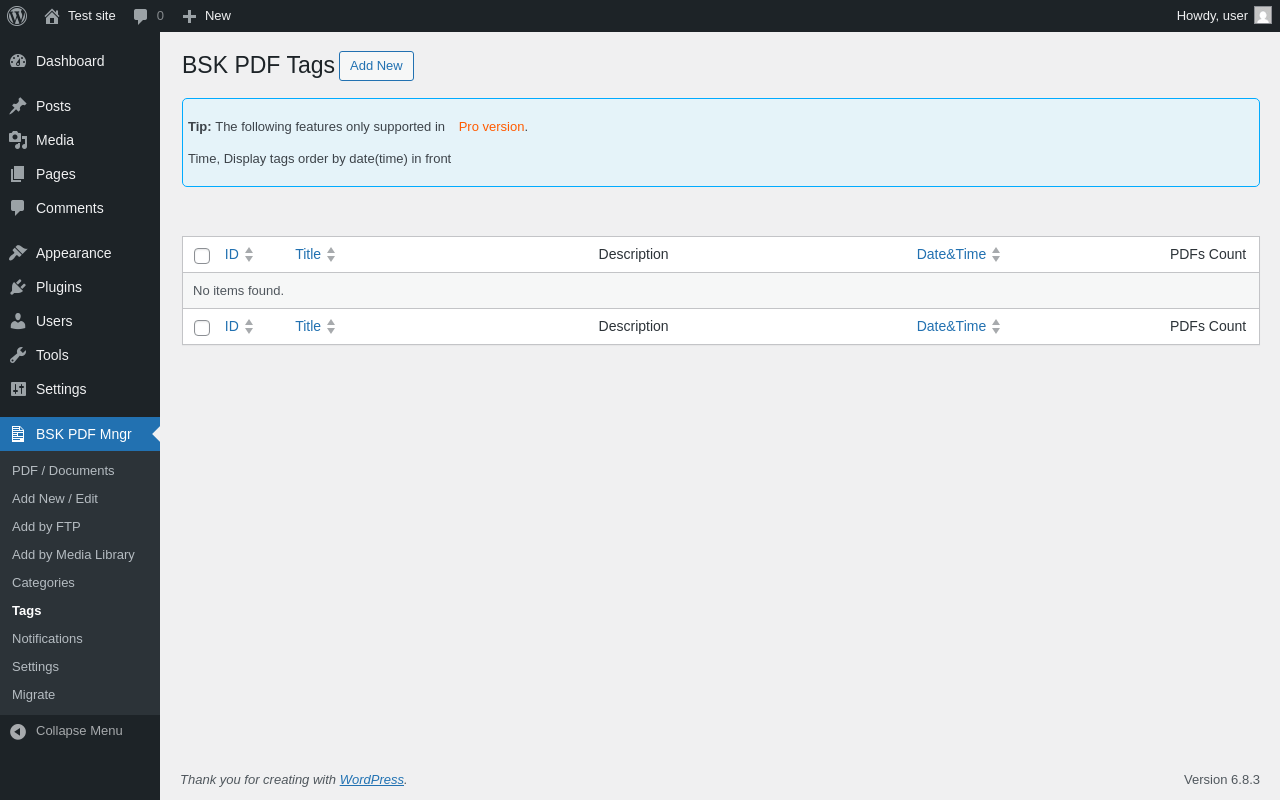Open comments bubble in admin bar
This screenshot has width=1280, height=800.
tap(141, 16)
